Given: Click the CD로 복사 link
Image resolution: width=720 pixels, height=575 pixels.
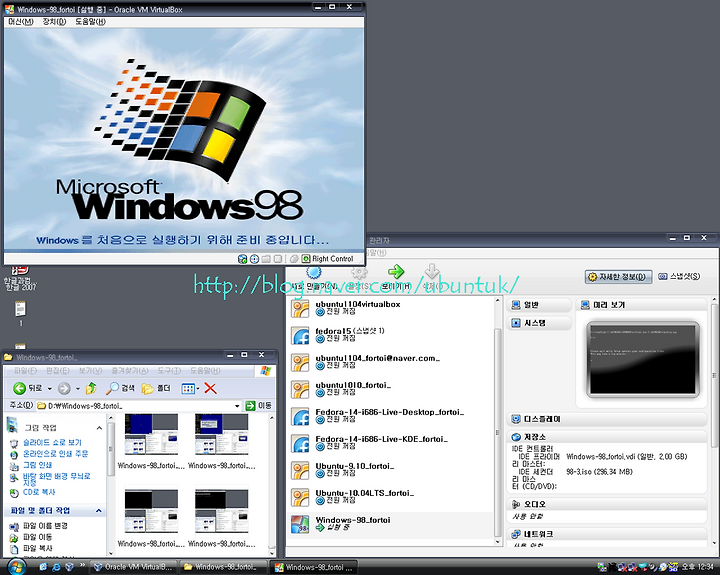Looking at the screenshot, I should pyautogui.click(x=39, y=492).
